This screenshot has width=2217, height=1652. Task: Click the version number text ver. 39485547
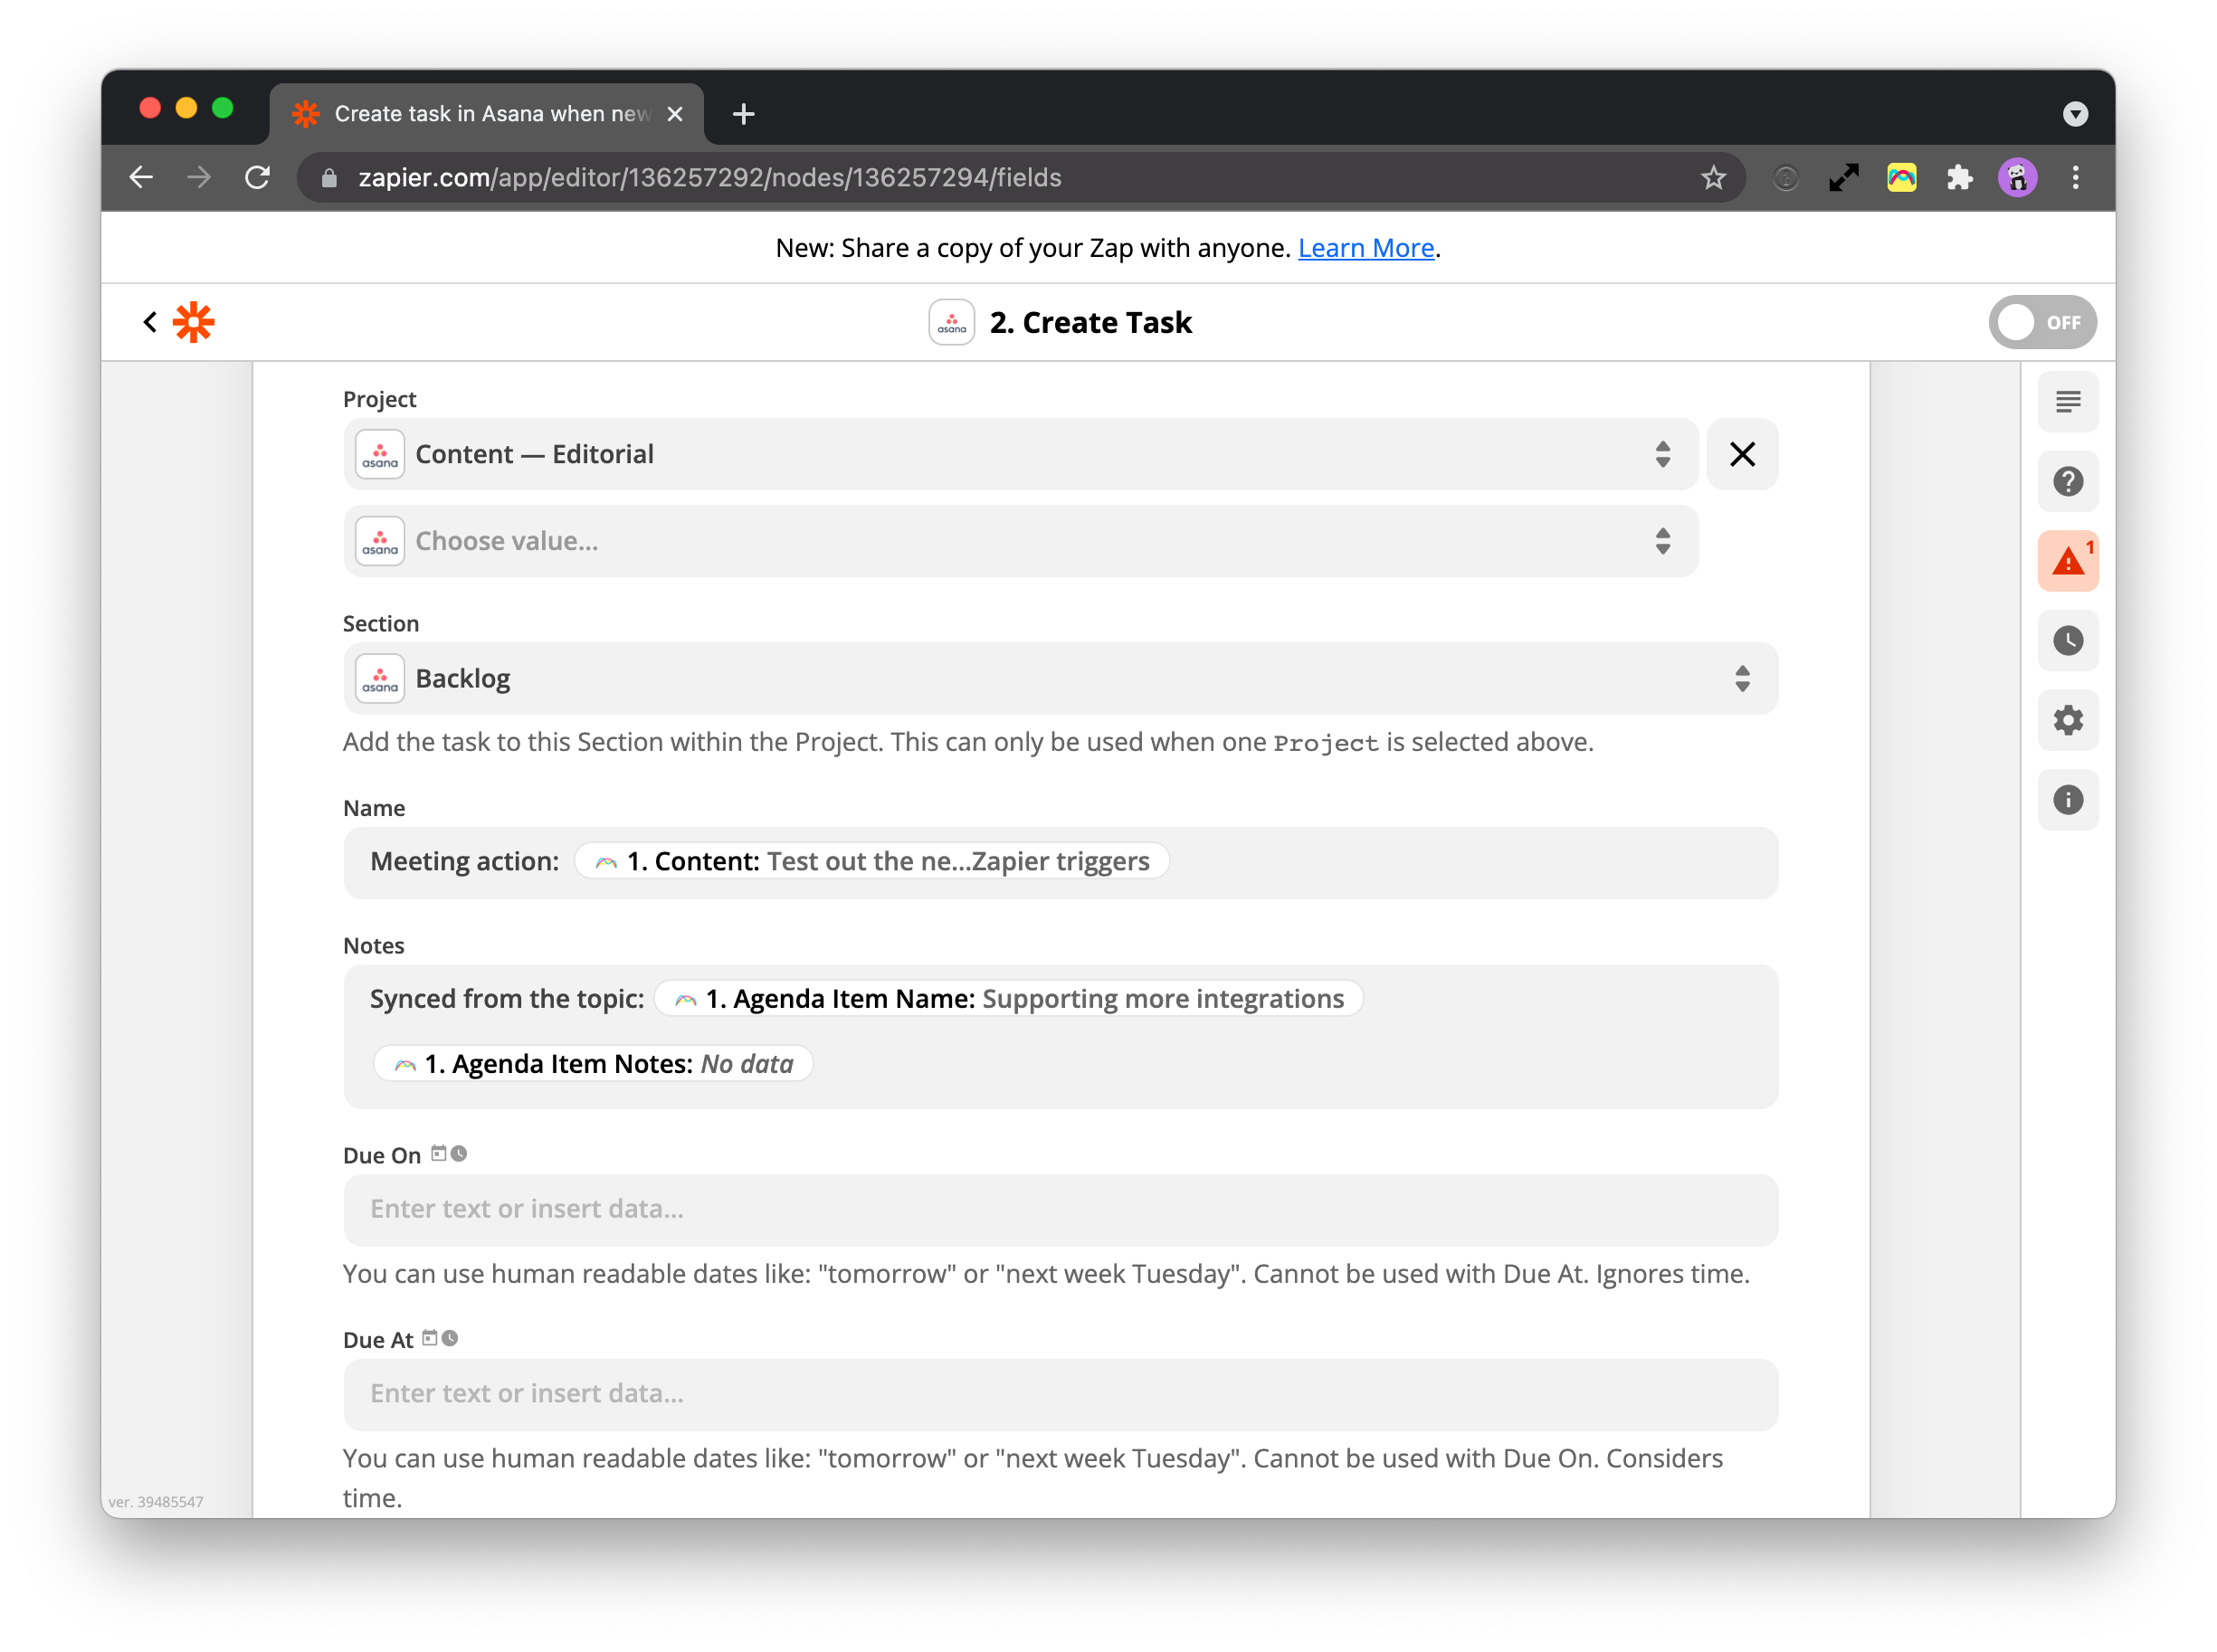click(x=155, y=1501)
